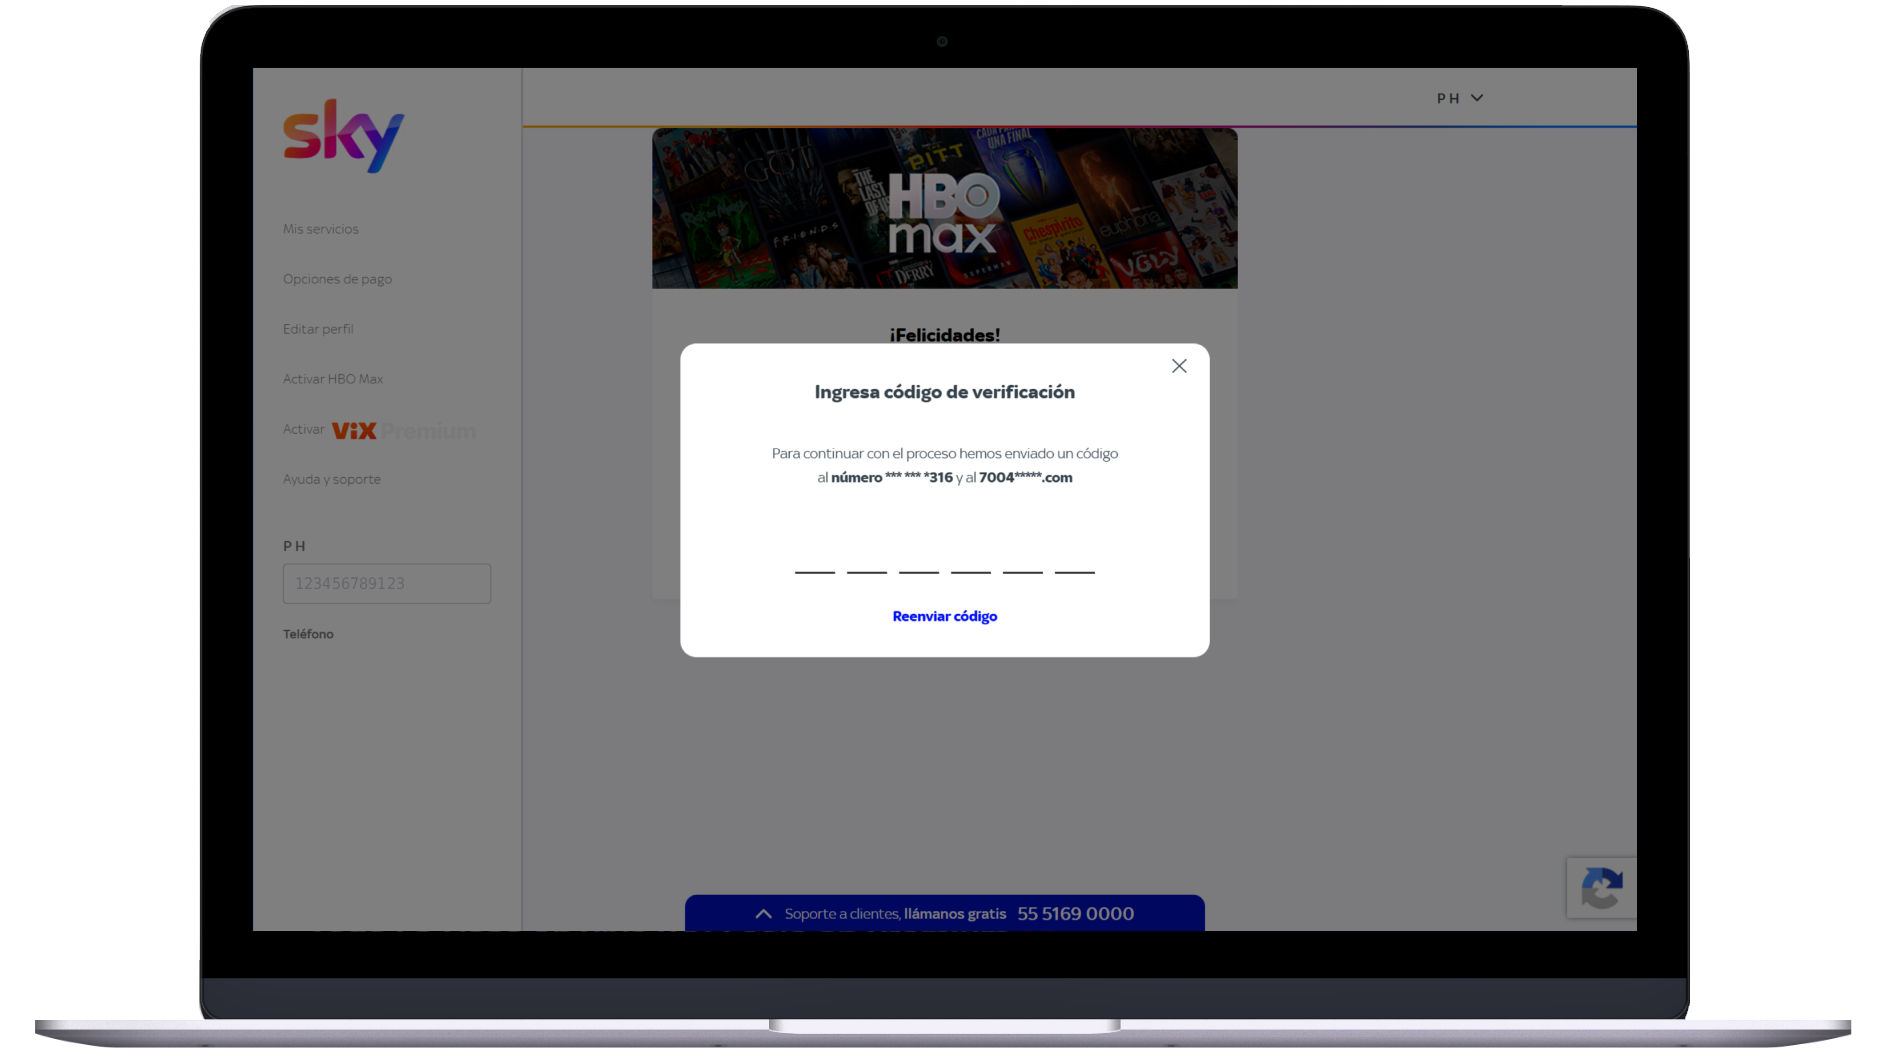Click the ¡Felicidades! heading
The width and height of the screenshot is (1878, 1056).
click(x=944, y=335)
